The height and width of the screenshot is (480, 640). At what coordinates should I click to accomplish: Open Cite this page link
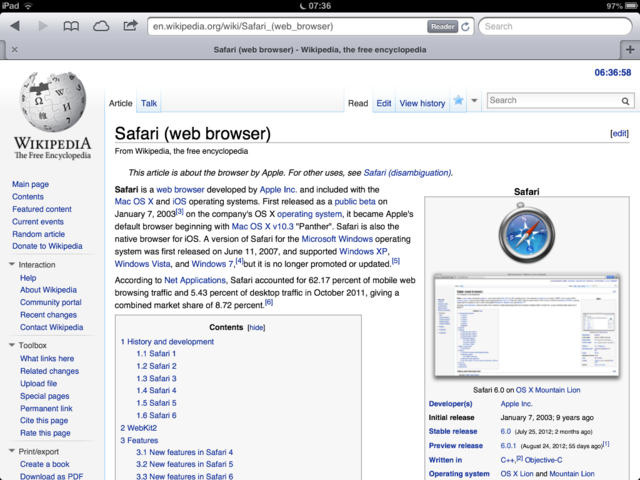[x=44, y=420]
